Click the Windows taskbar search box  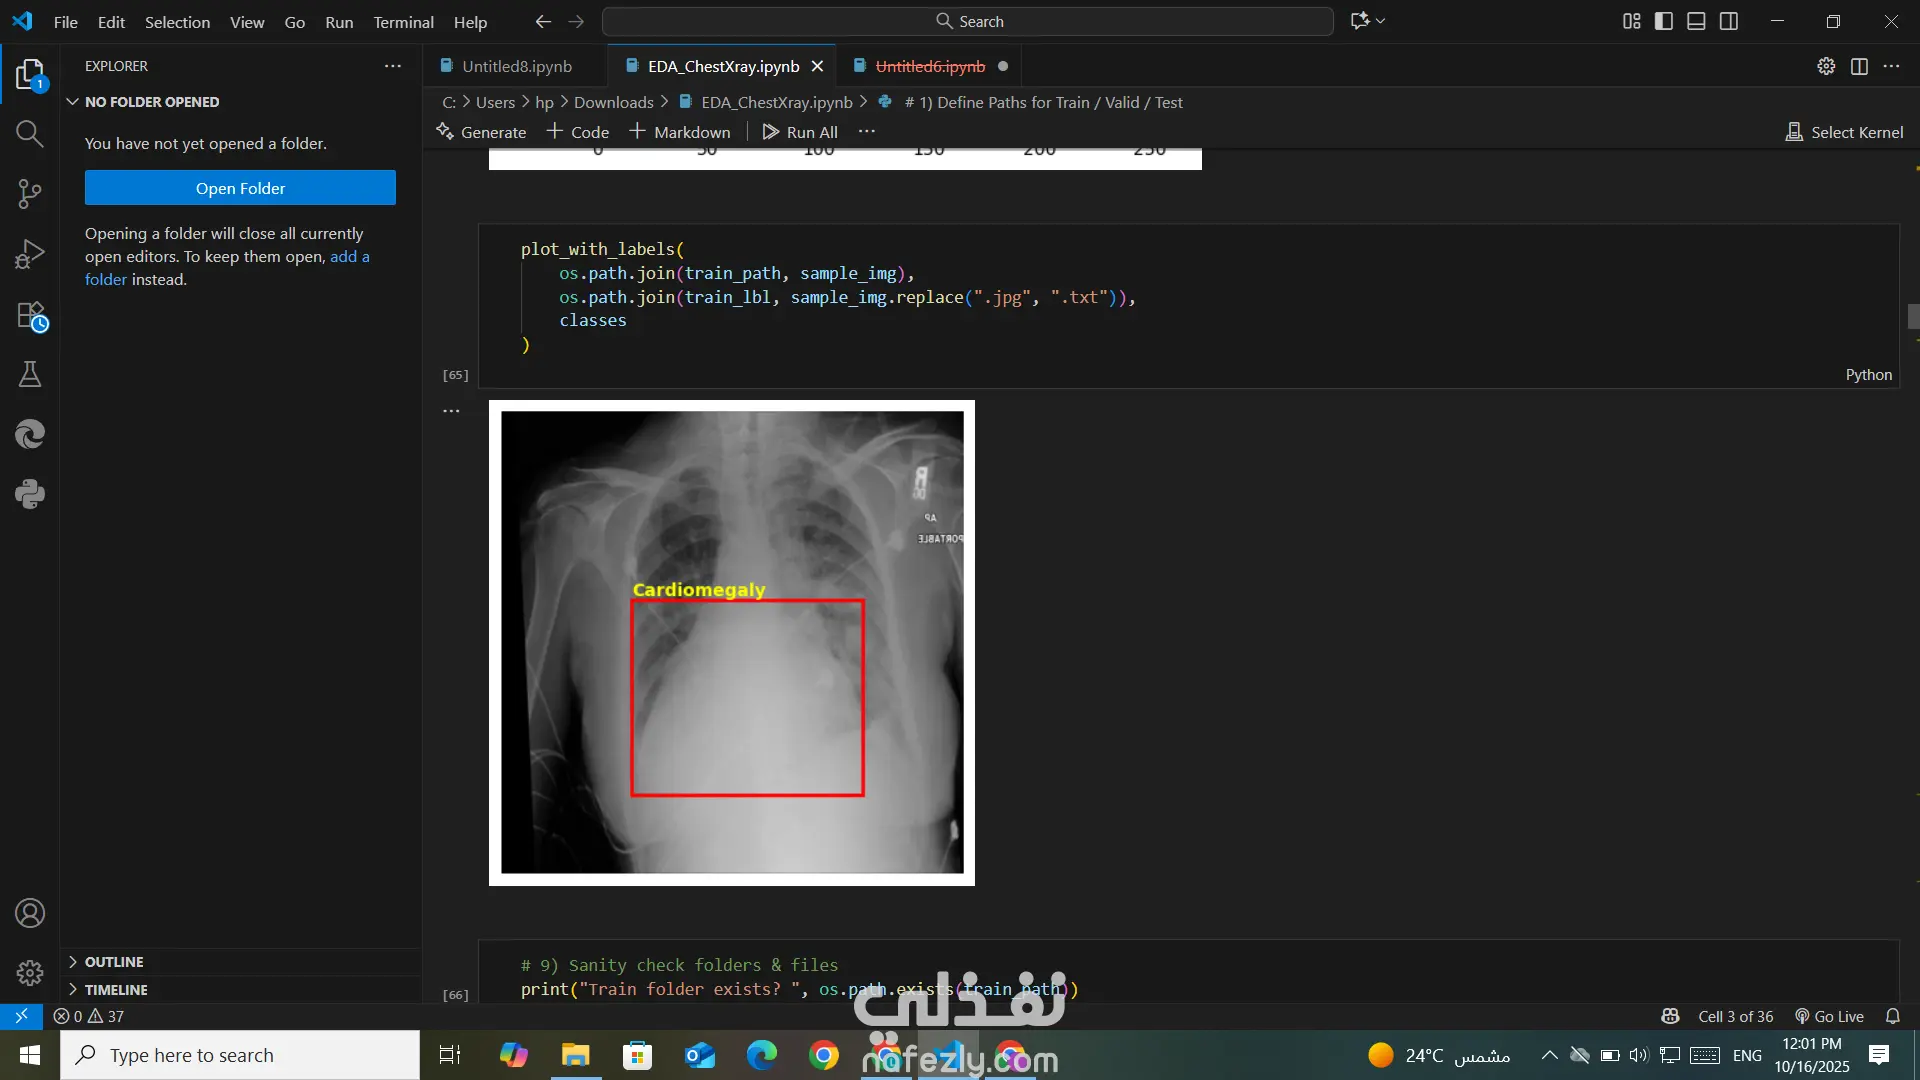pos(240,1055)
